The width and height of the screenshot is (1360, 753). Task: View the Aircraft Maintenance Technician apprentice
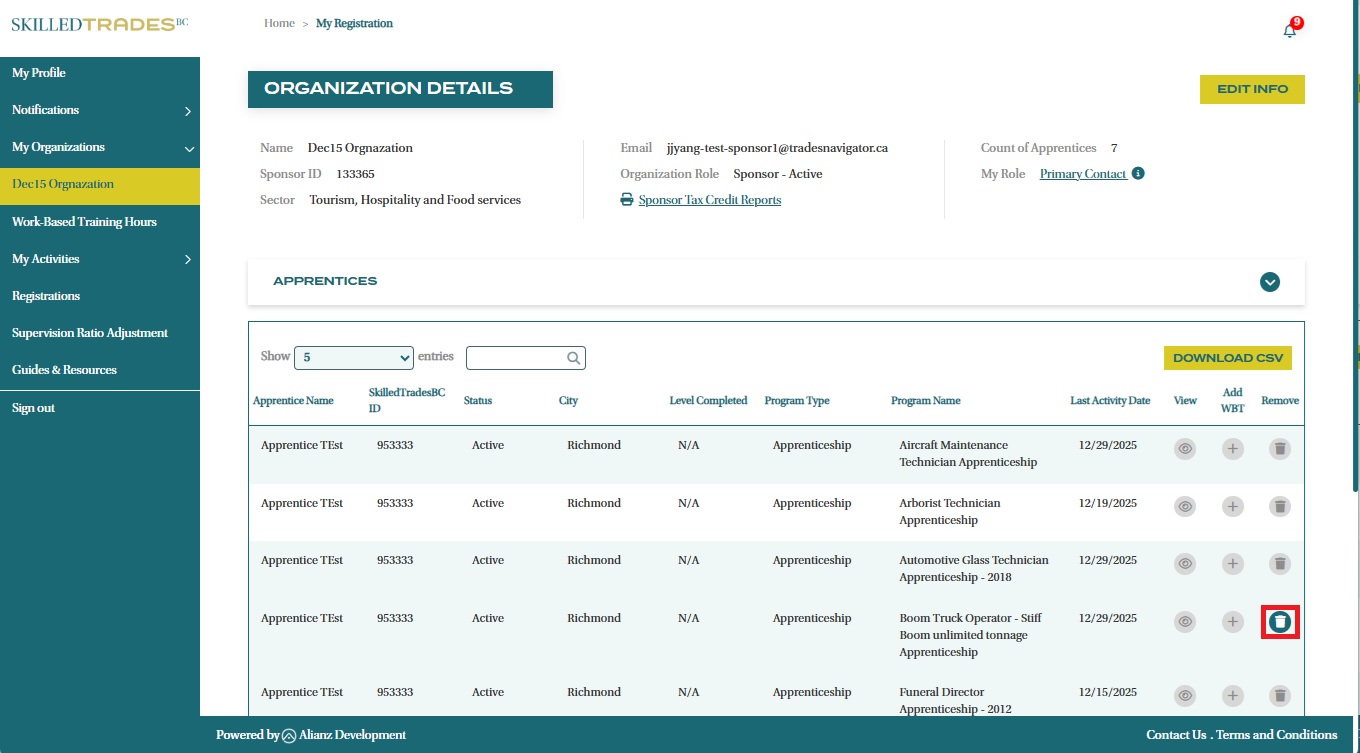[x=1185, y=449]
